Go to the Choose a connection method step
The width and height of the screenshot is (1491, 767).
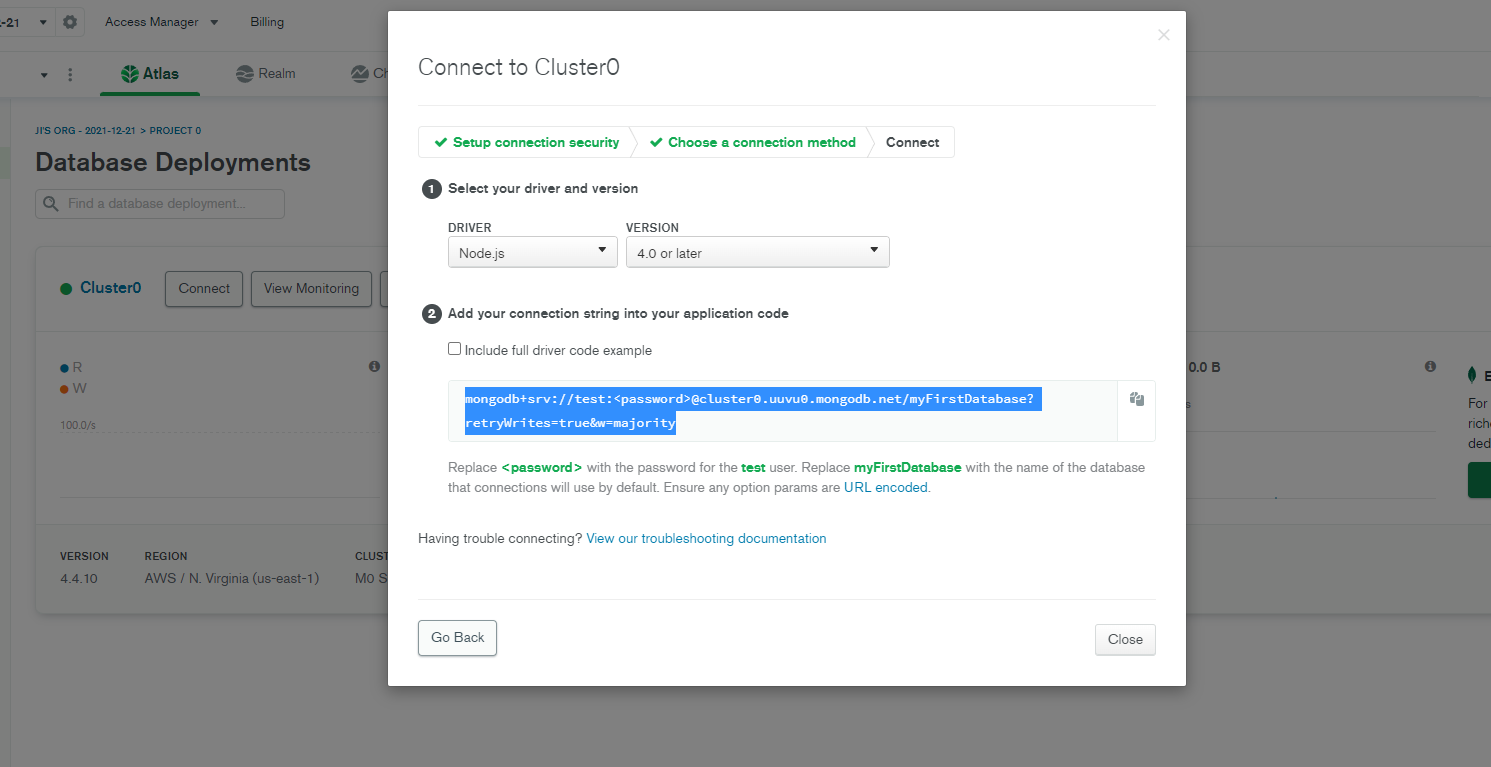click(x=752, y=142)
